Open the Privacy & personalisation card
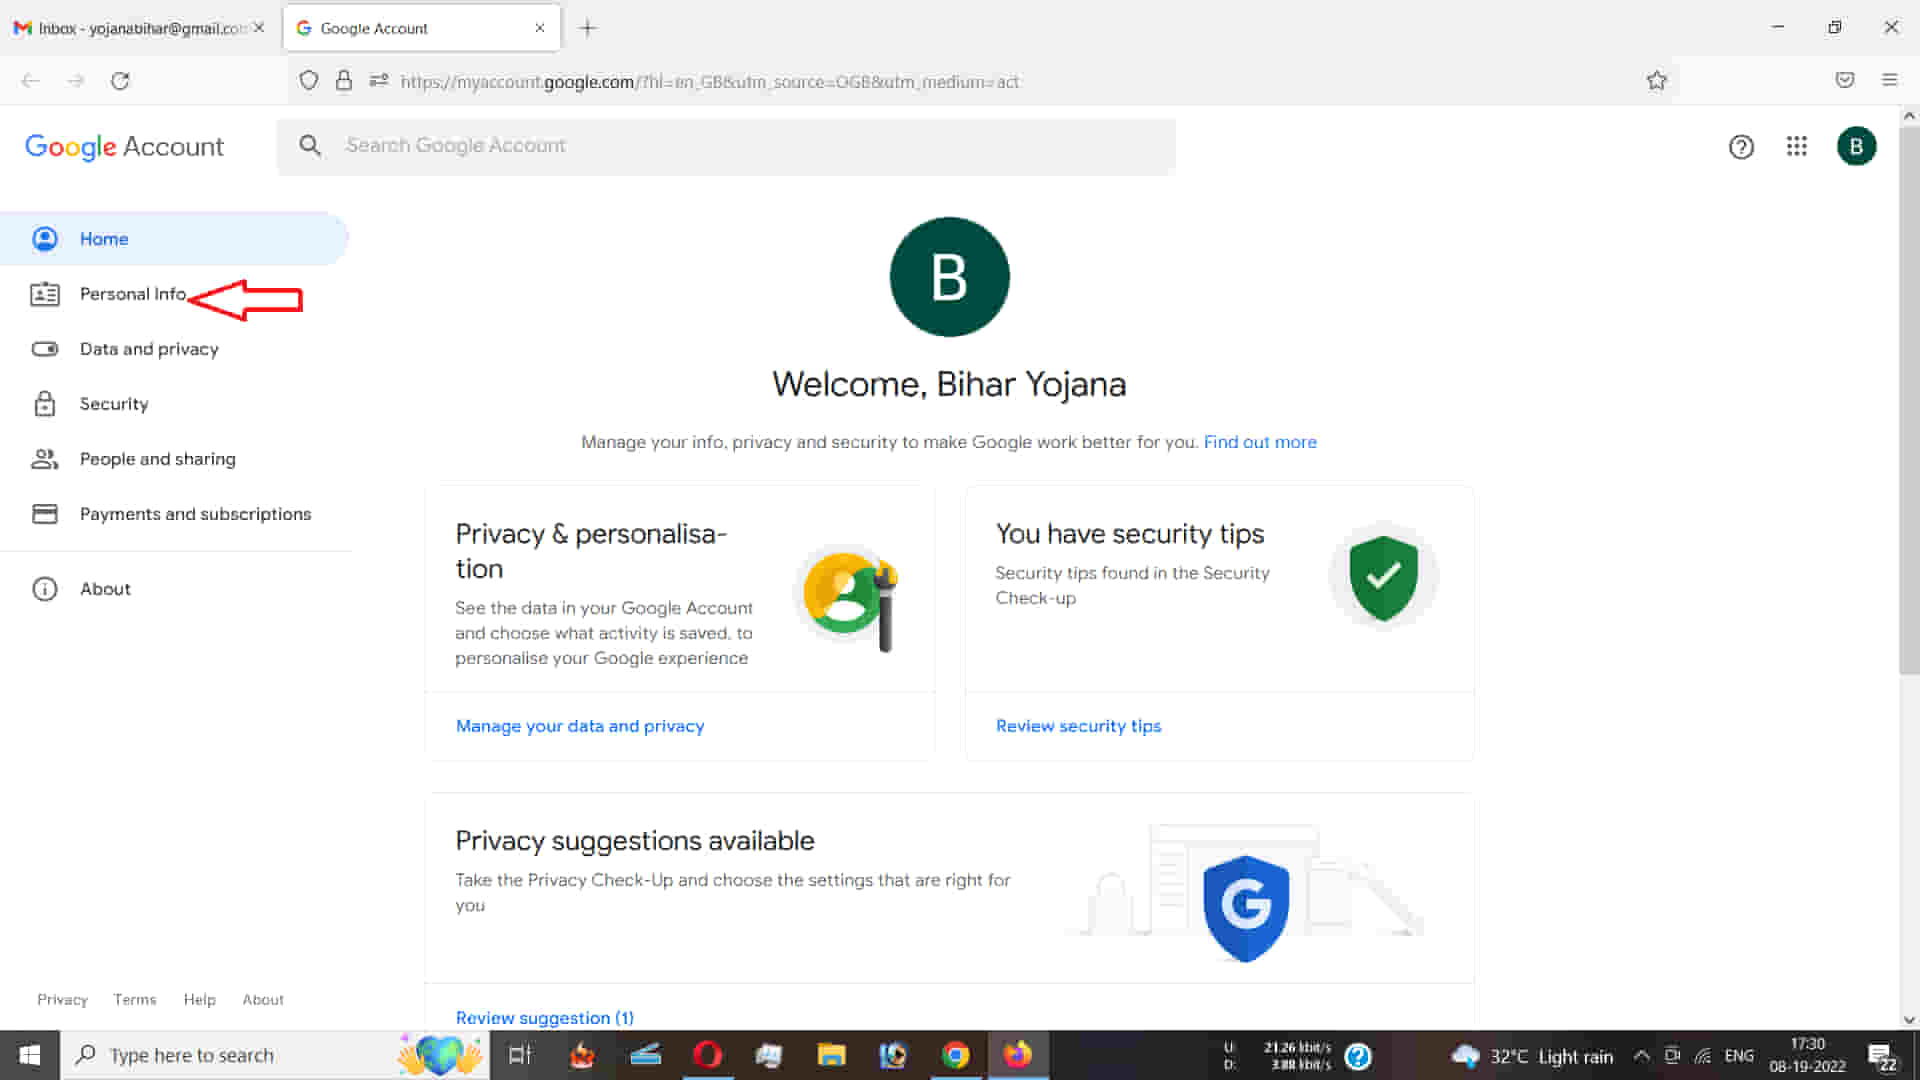The image size is (1920, 1080). pos(680,623)
